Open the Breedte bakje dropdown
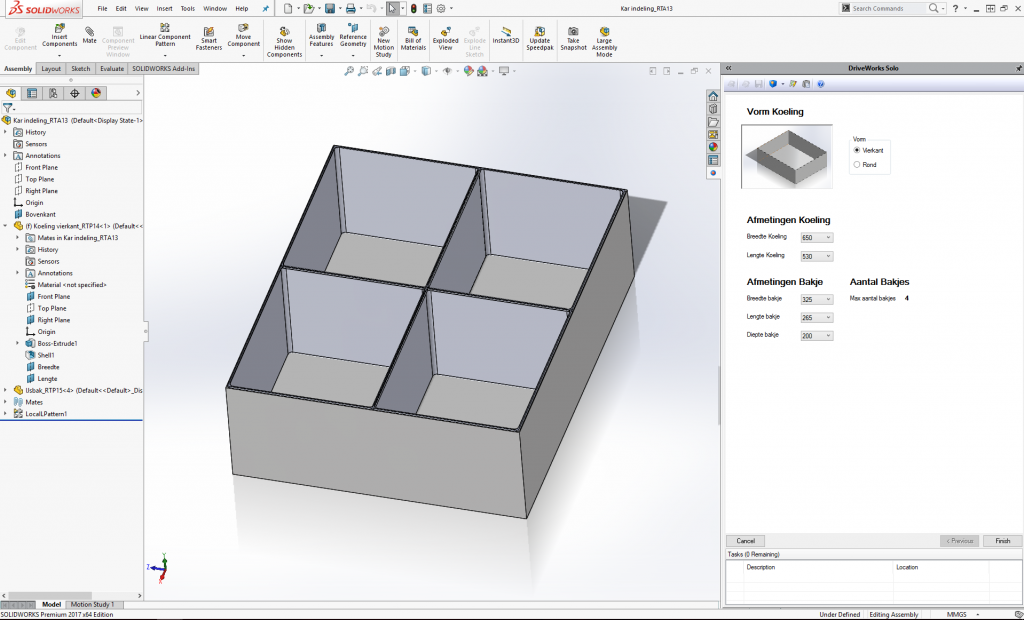1024x620 pixels. [x=817, y=299]
